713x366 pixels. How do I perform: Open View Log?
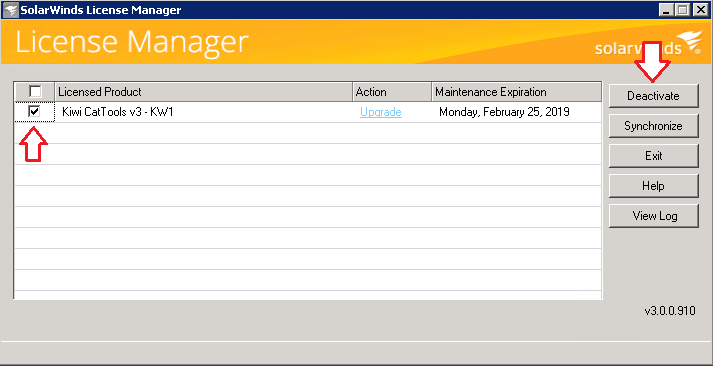[653, 216]
